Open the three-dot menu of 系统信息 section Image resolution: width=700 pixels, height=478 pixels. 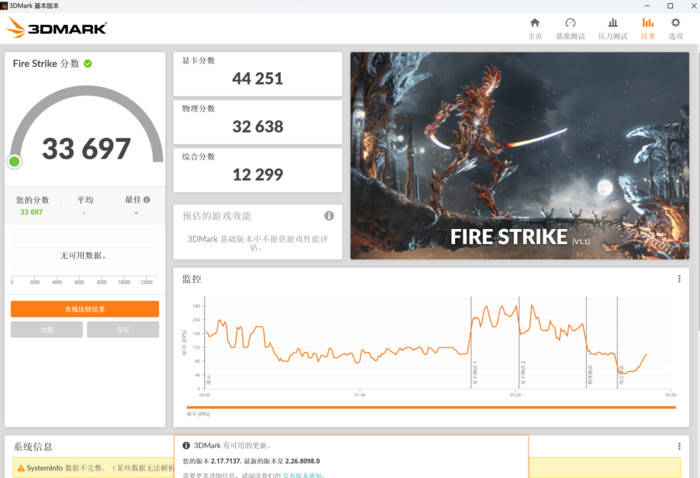point(679,446)
